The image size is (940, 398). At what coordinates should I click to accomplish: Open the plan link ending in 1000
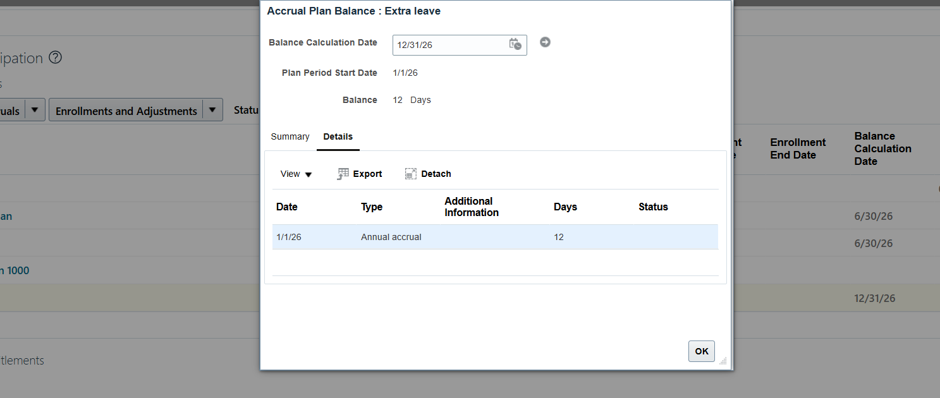click(14, 270)
